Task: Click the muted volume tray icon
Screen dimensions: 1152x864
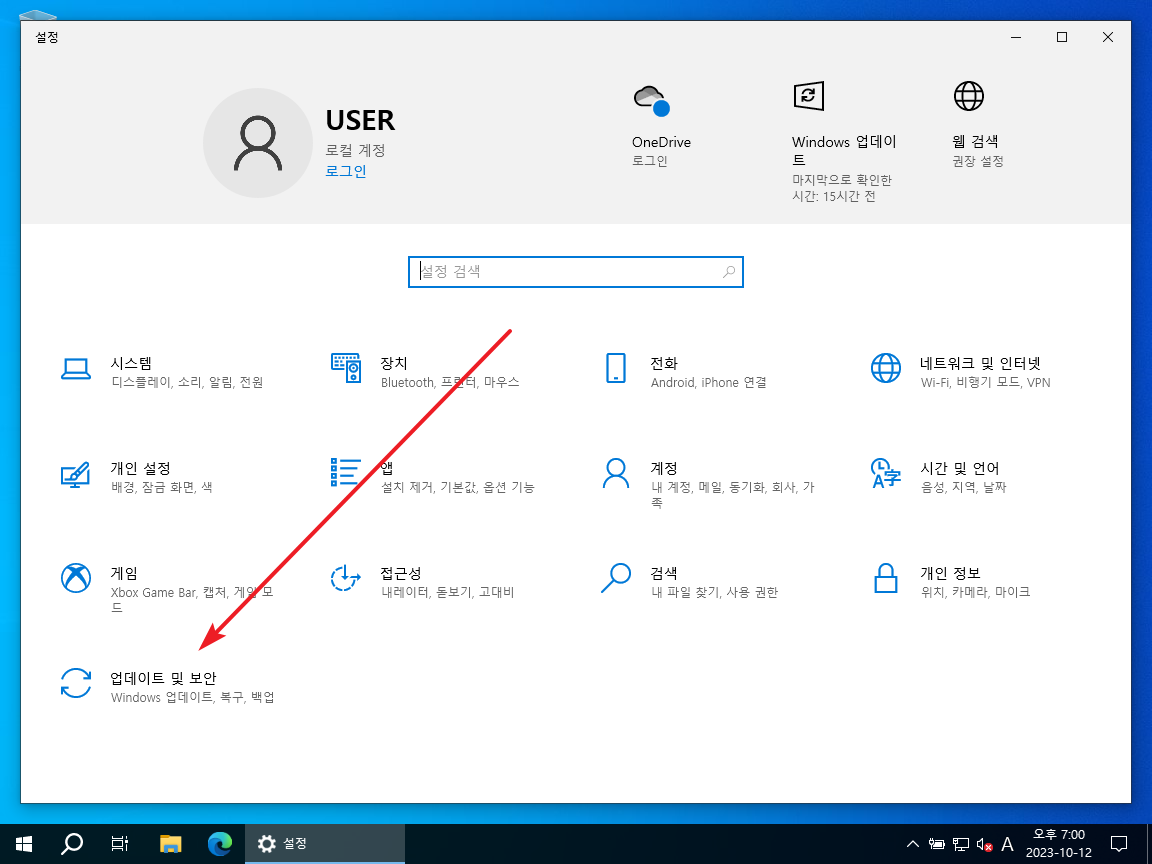Action: coord(984,844)
